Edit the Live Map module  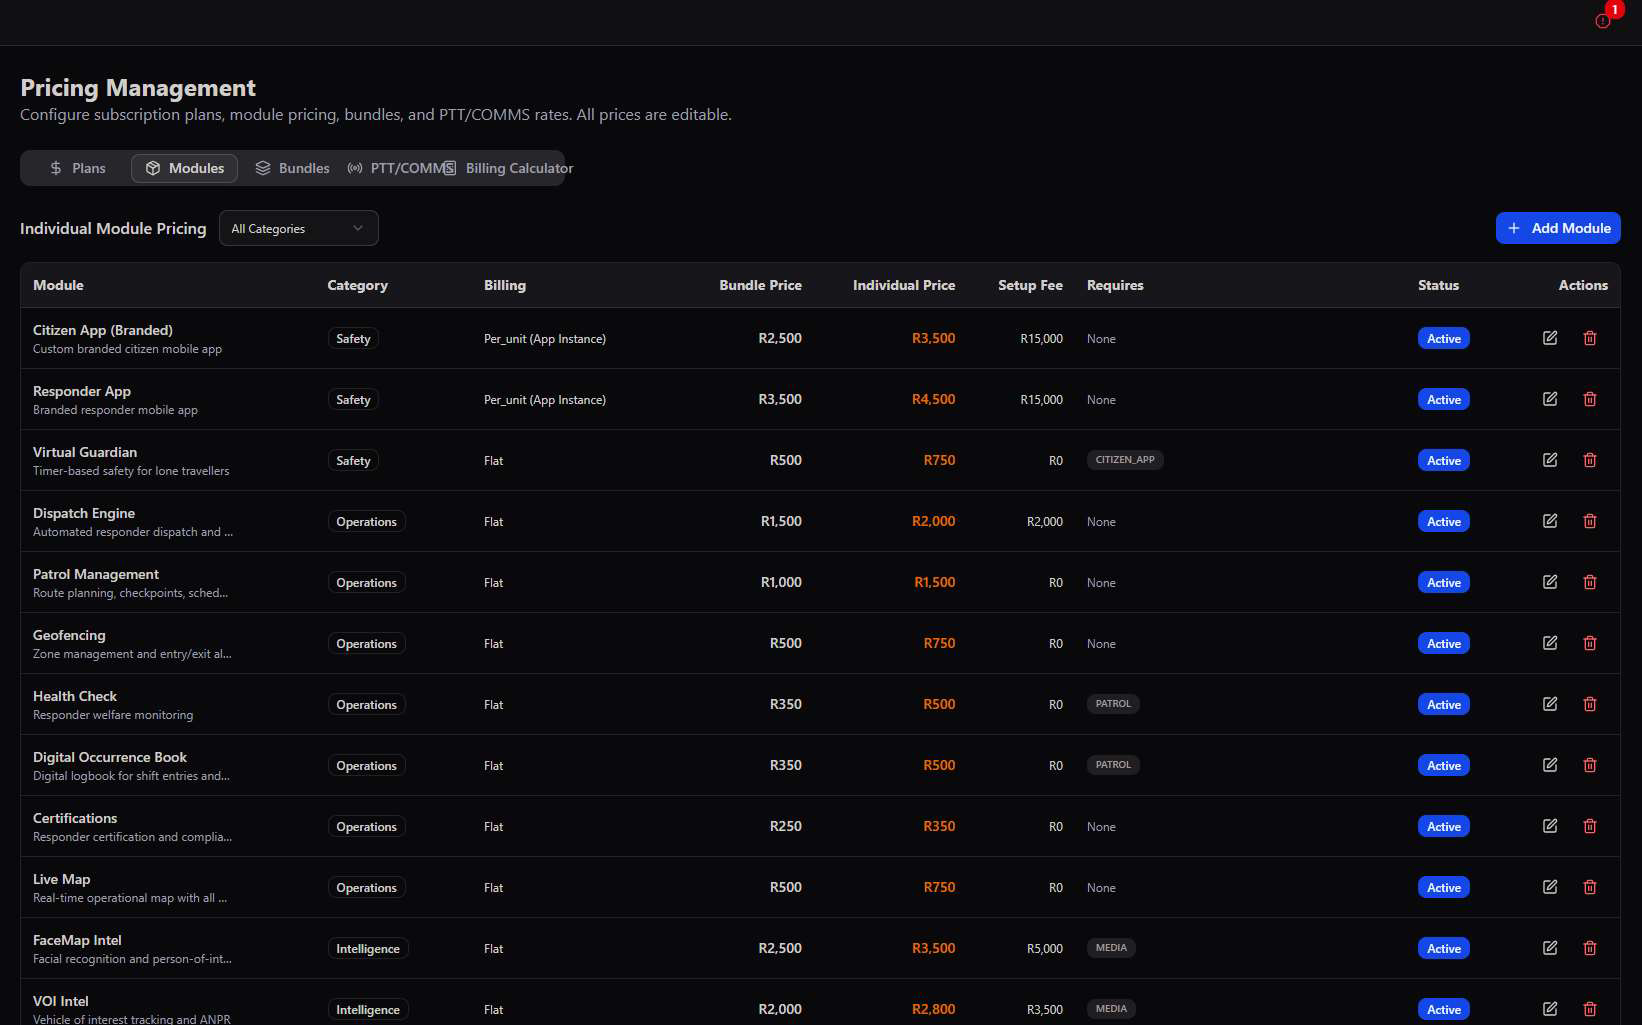(1550, 887)
